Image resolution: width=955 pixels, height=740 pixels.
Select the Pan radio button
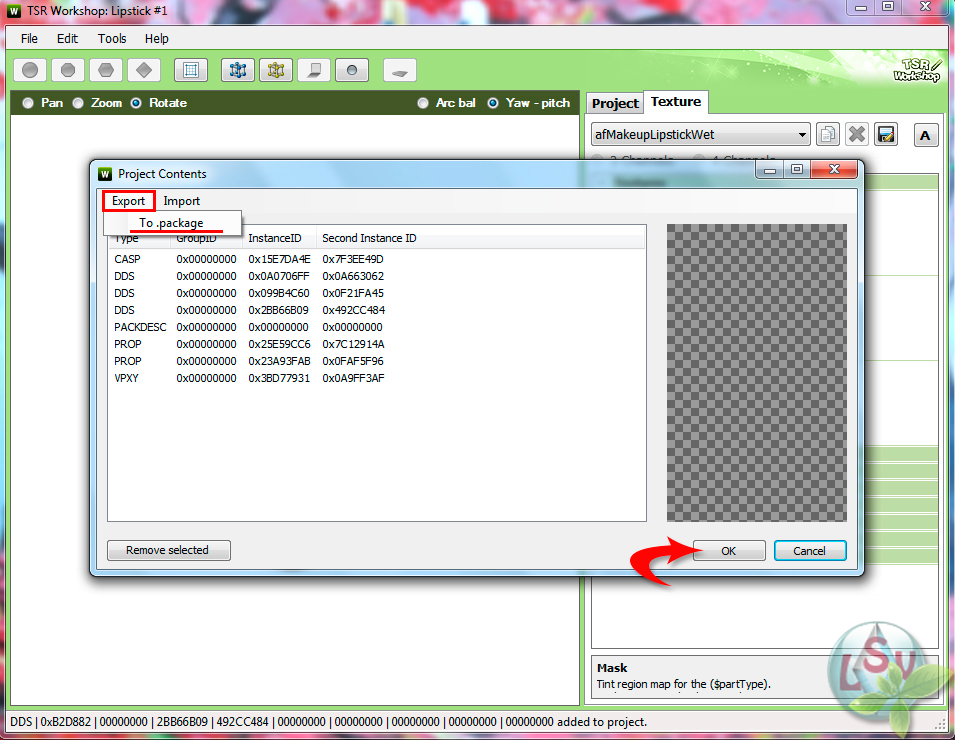(28, 103)
